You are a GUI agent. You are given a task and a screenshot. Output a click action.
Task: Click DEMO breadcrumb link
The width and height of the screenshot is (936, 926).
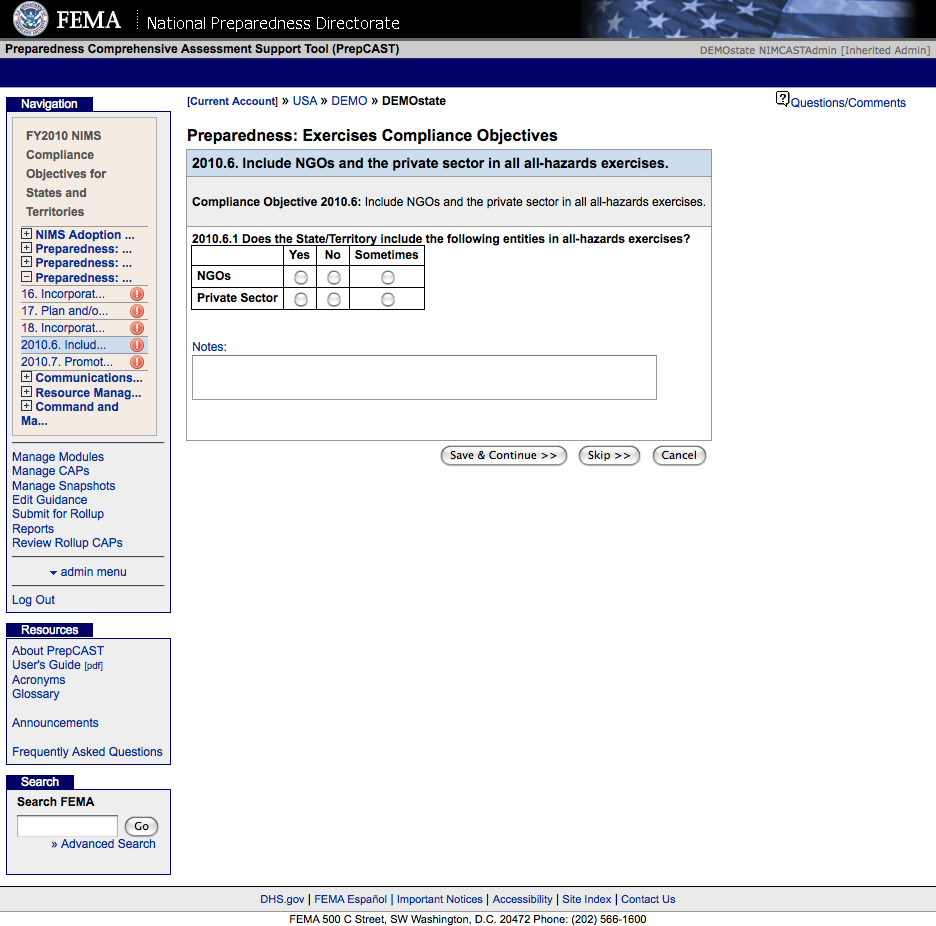[x=349, y=101]
